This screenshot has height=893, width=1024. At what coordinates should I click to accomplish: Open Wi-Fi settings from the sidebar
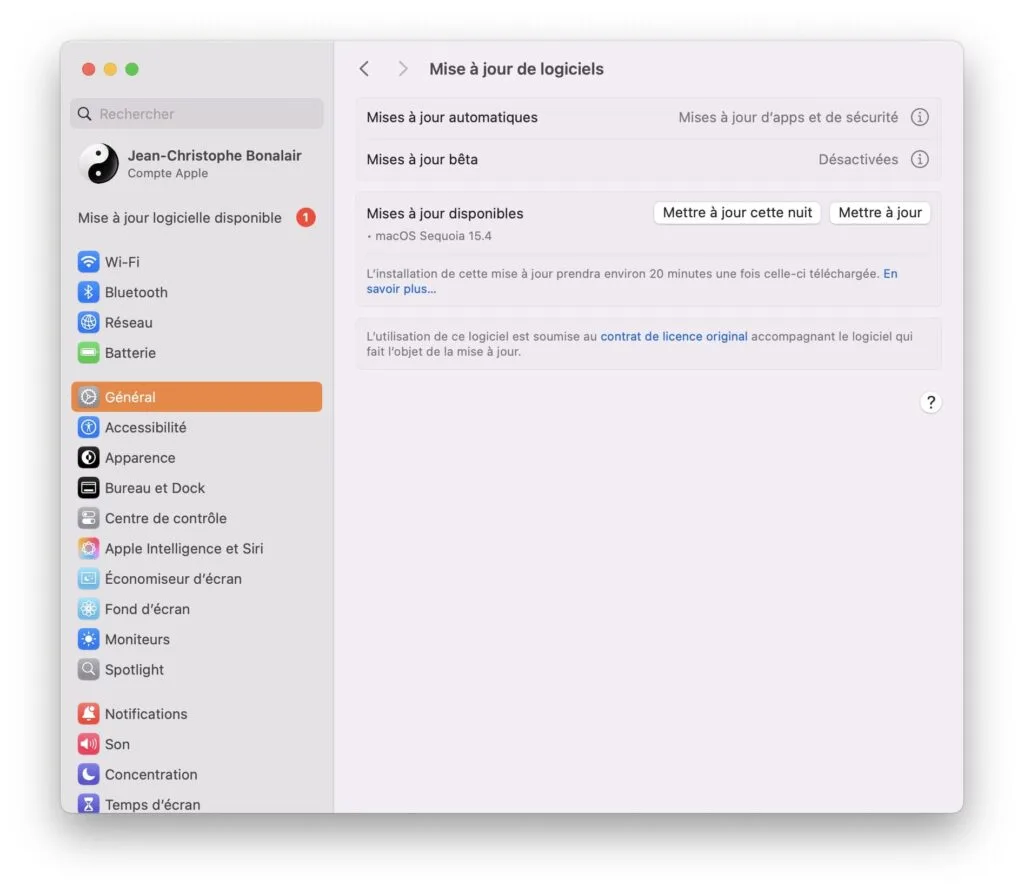pyautogui.click(x=120, y=261)
